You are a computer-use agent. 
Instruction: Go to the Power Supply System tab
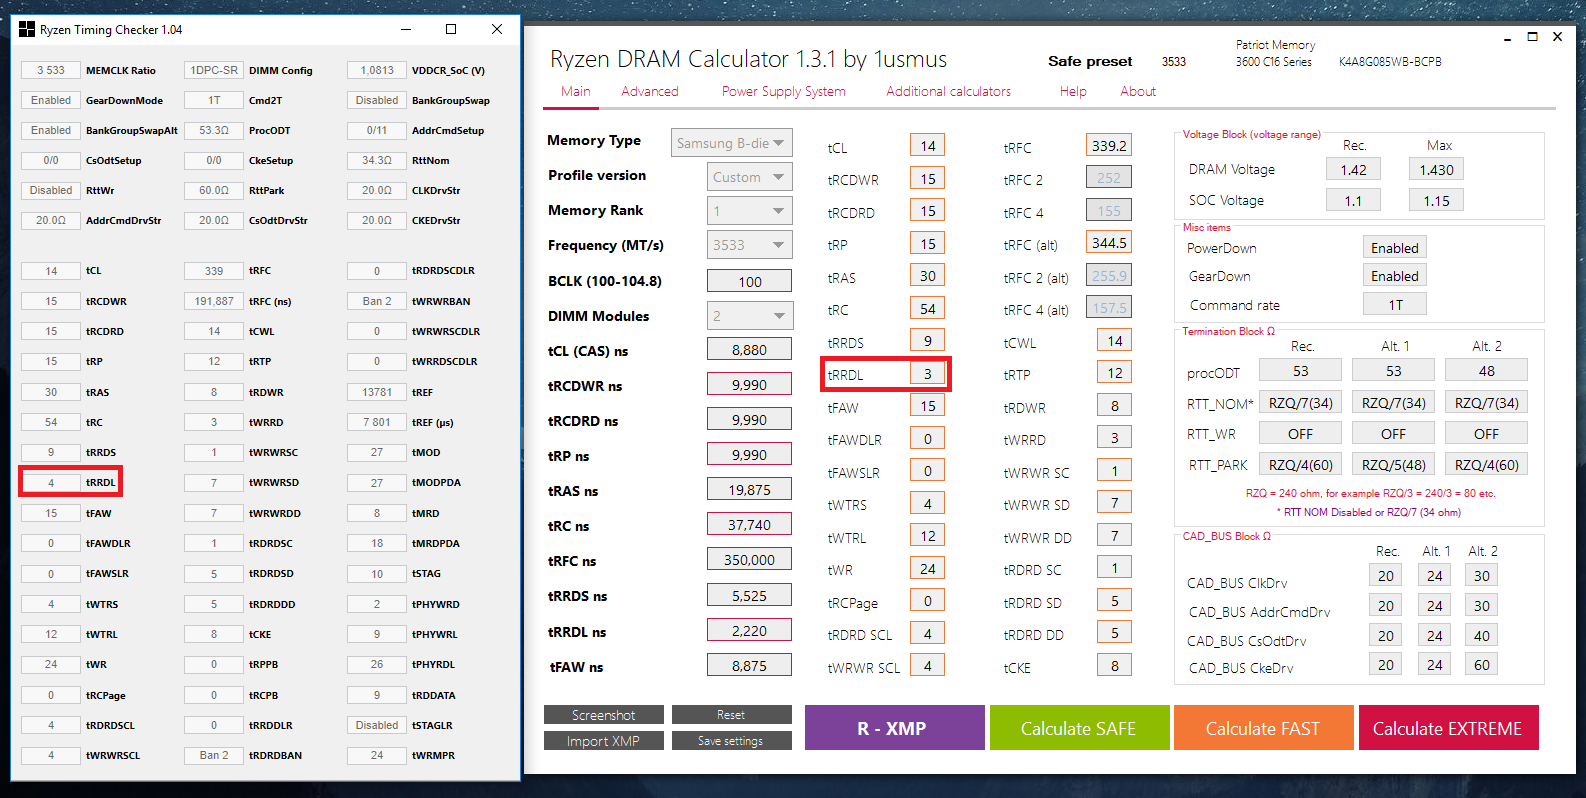click(784, 91)
